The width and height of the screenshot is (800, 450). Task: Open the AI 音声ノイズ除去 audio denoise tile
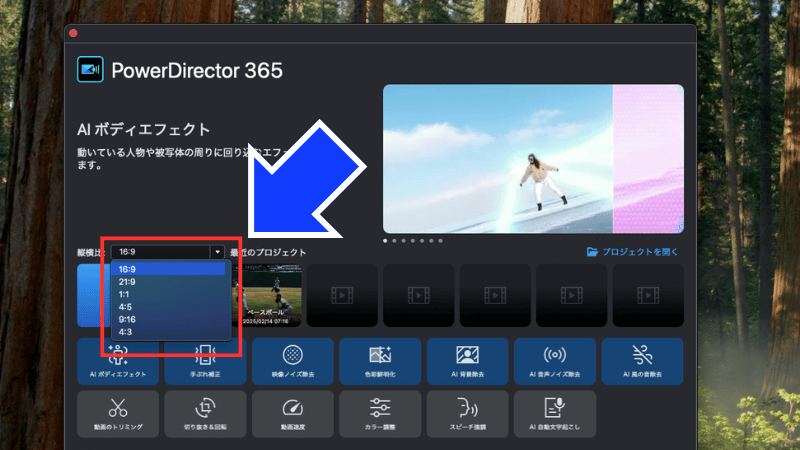point(555,361)
